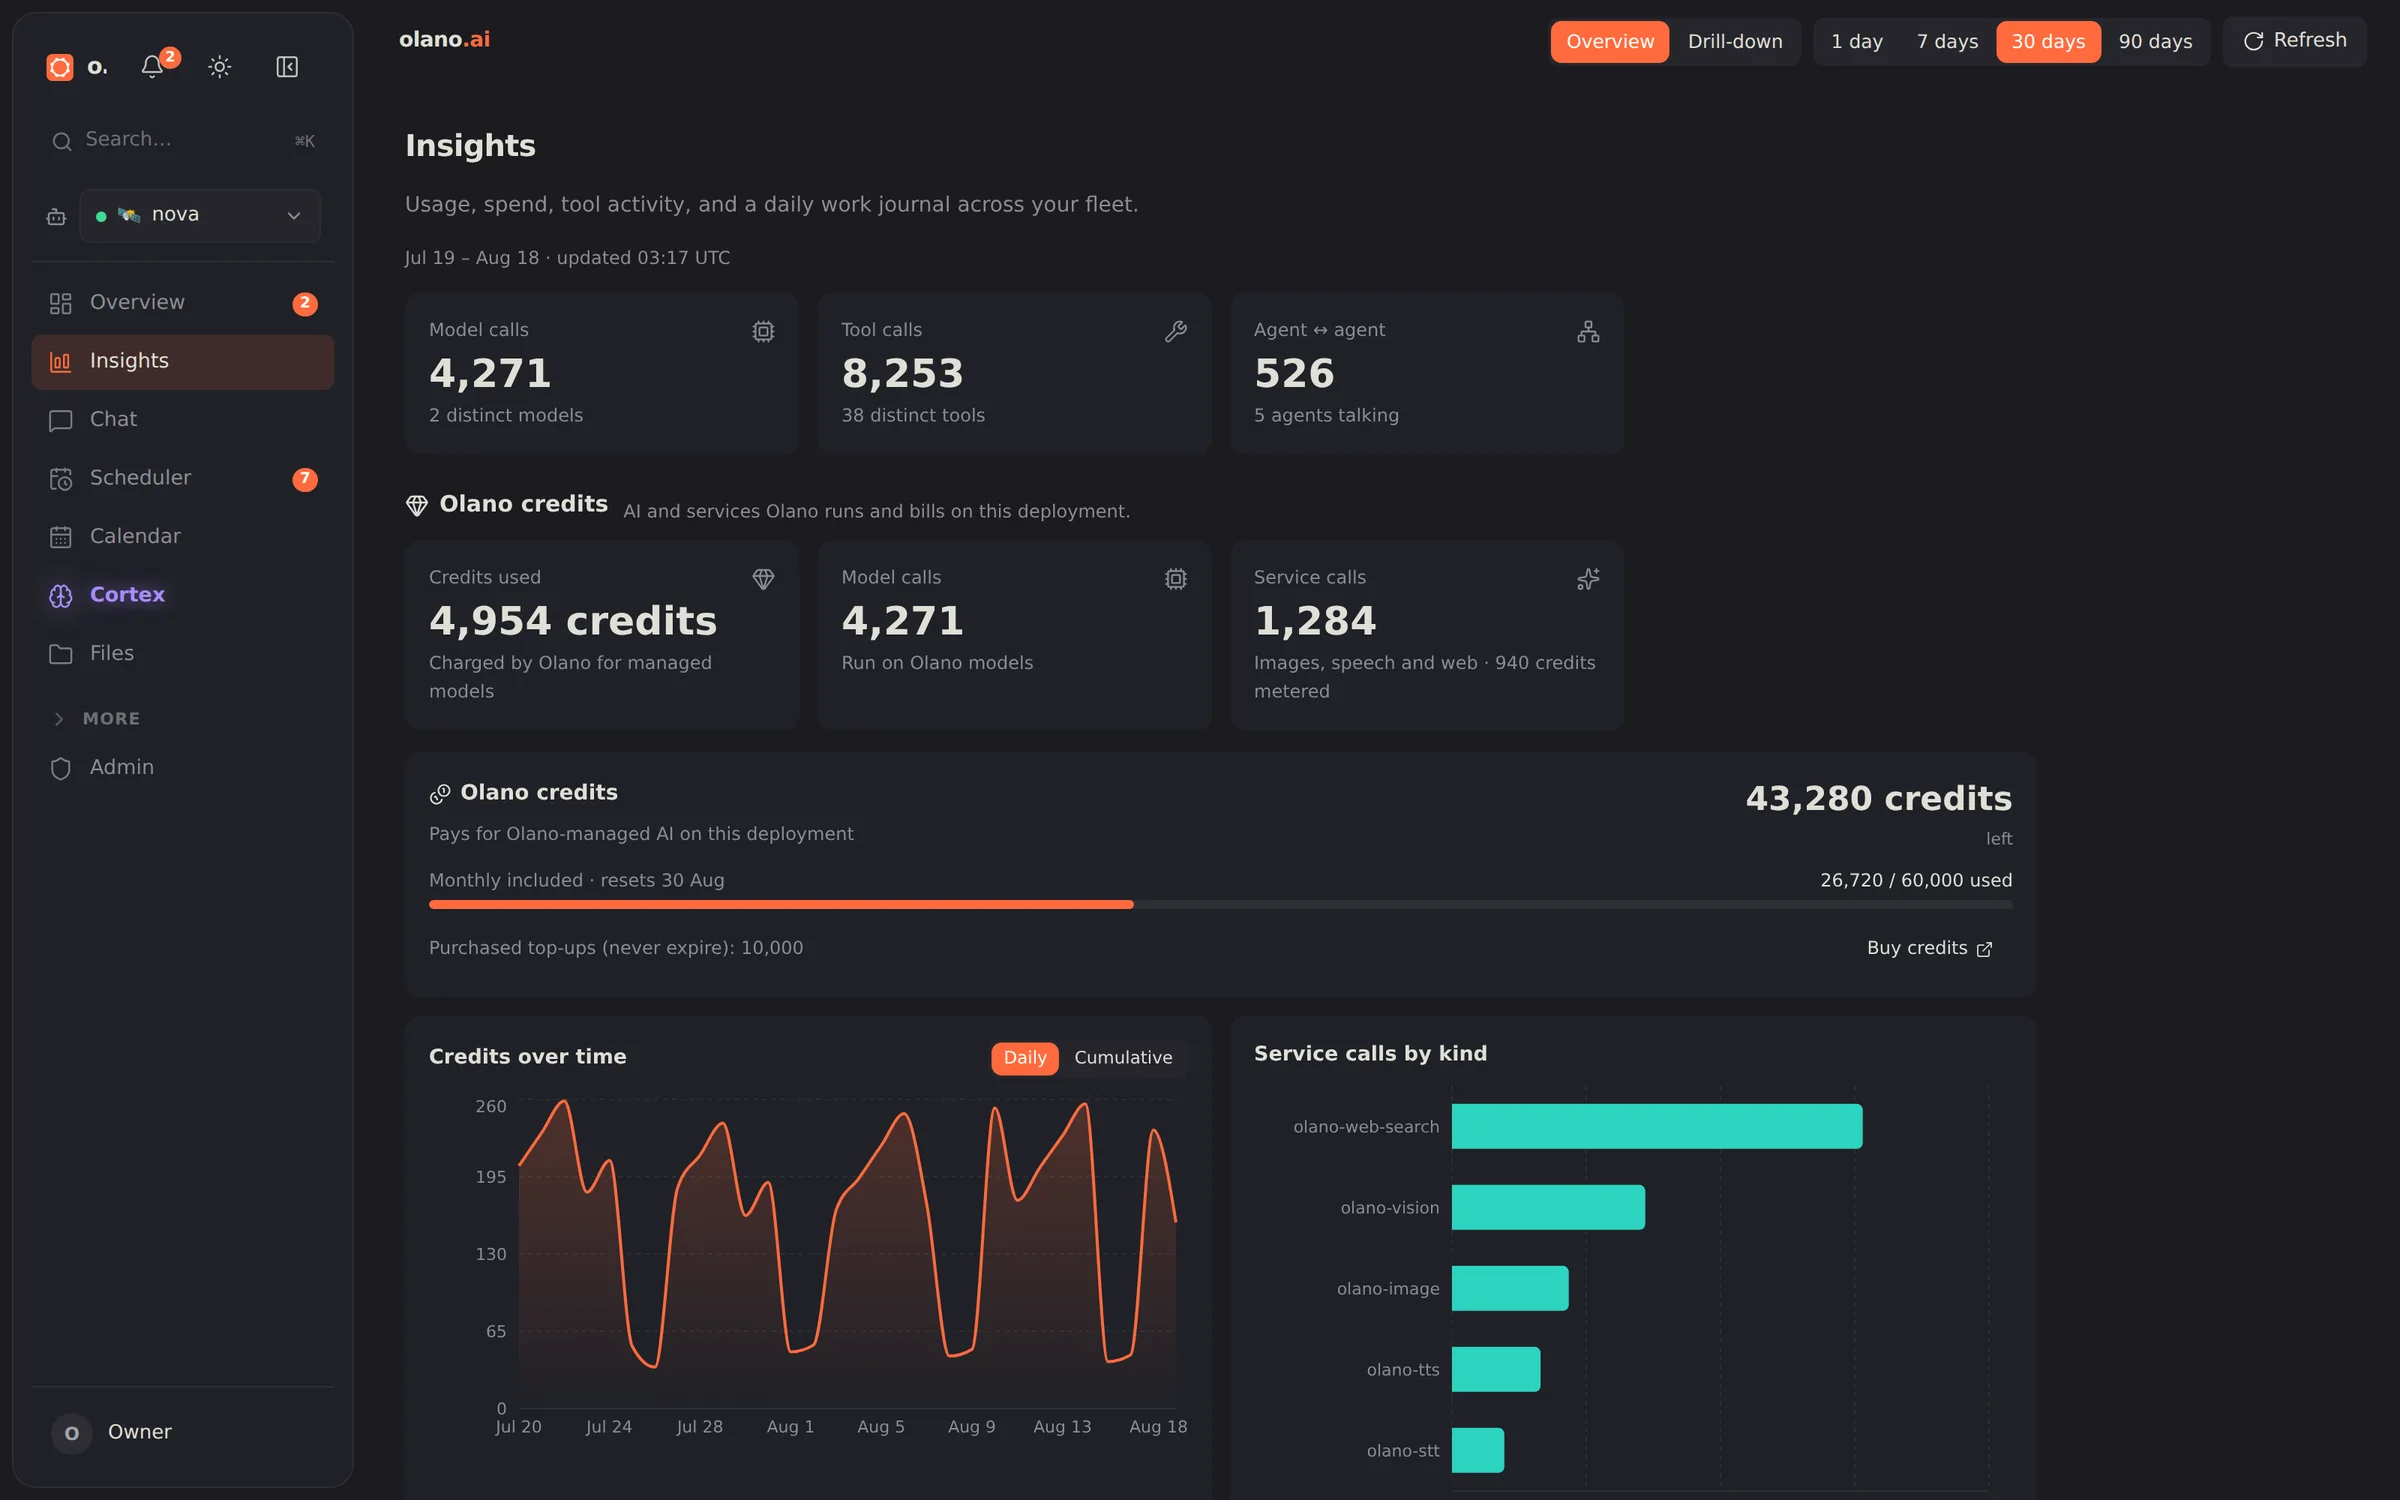The height and width of the screenshot is (1500, 2400).
Task: Collapse the sidebar panel icon
Action: pyautogui.click(x=287, y=67)
